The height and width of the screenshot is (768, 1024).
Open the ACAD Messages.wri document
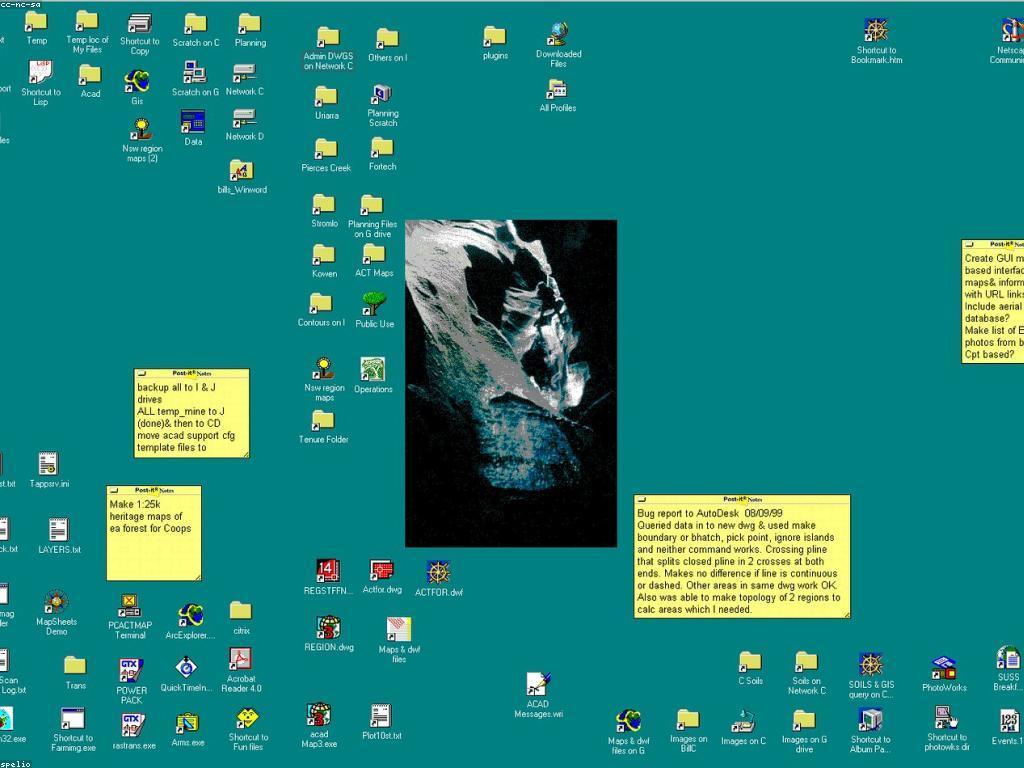tap(538, 684)
